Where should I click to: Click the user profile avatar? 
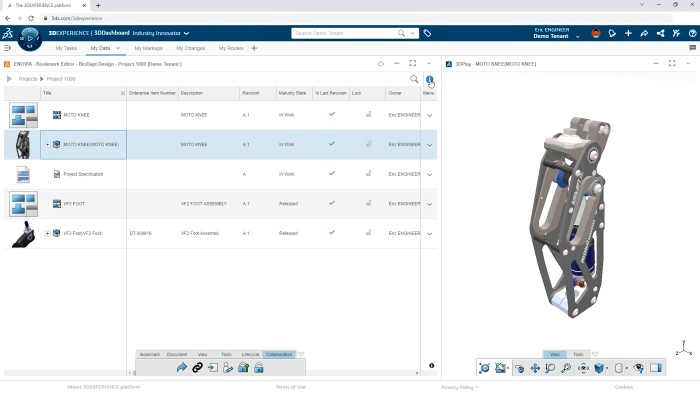point(596,33)
